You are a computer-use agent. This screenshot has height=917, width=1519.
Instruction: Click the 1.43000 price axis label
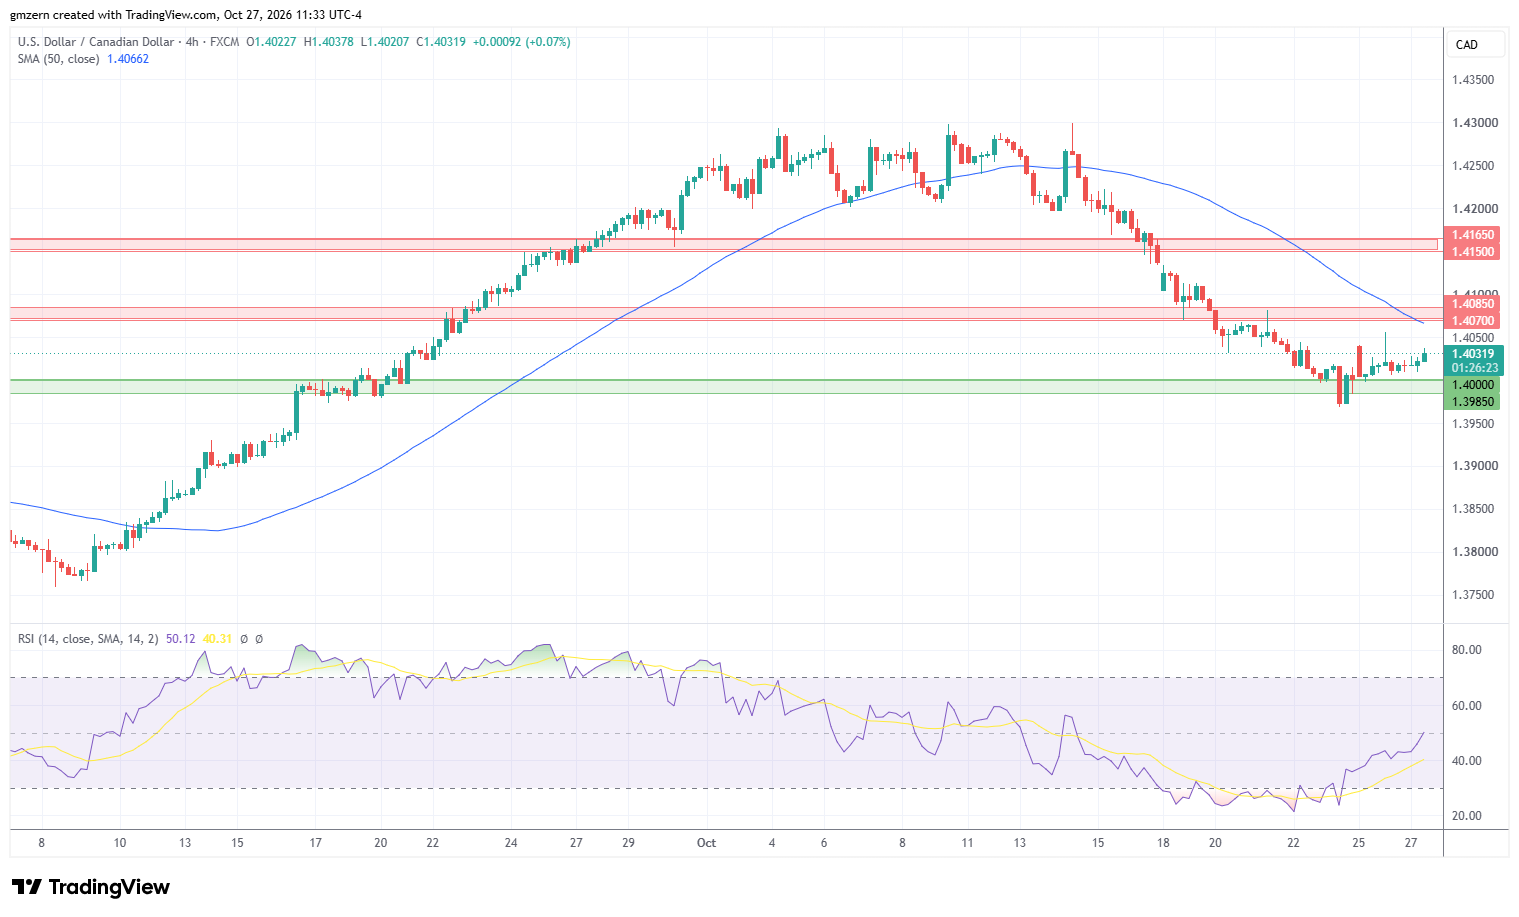(x=1473, y=123)
